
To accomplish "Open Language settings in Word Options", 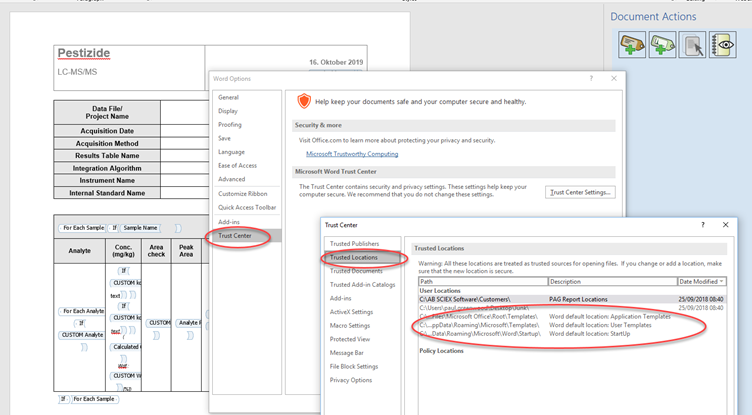I will pyautogui.click(x=231, y=152).
